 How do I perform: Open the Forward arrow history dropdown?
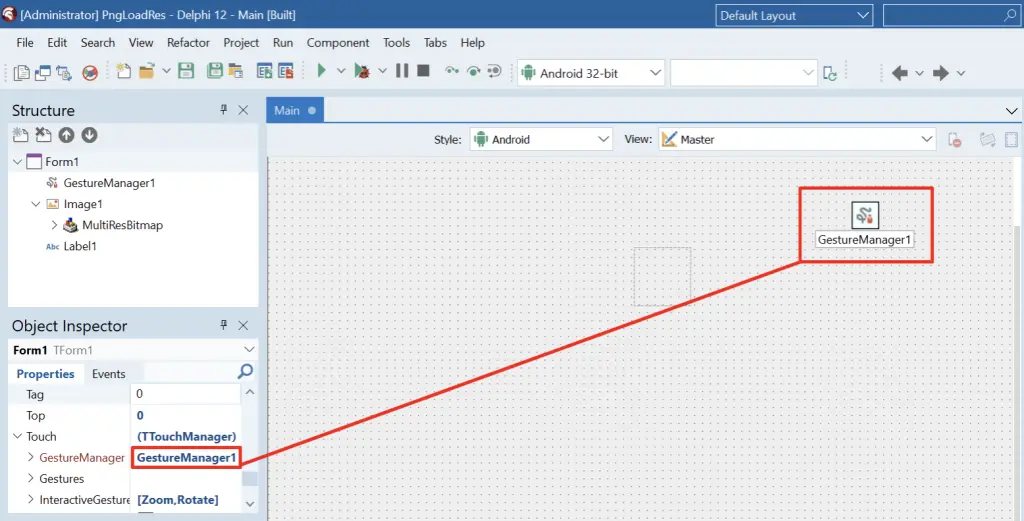(961, 73)
